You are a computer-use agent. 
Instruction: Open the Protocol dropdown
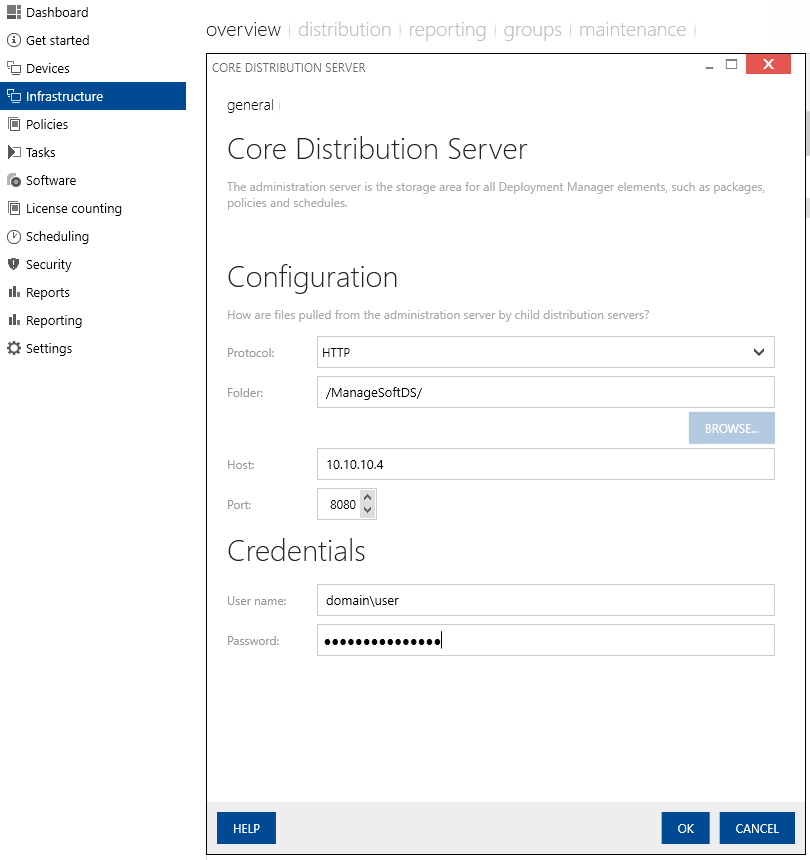tap(546, 352)
